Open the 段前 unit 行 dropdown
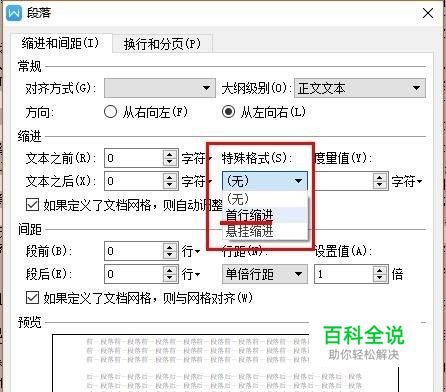 coord(191,251)
